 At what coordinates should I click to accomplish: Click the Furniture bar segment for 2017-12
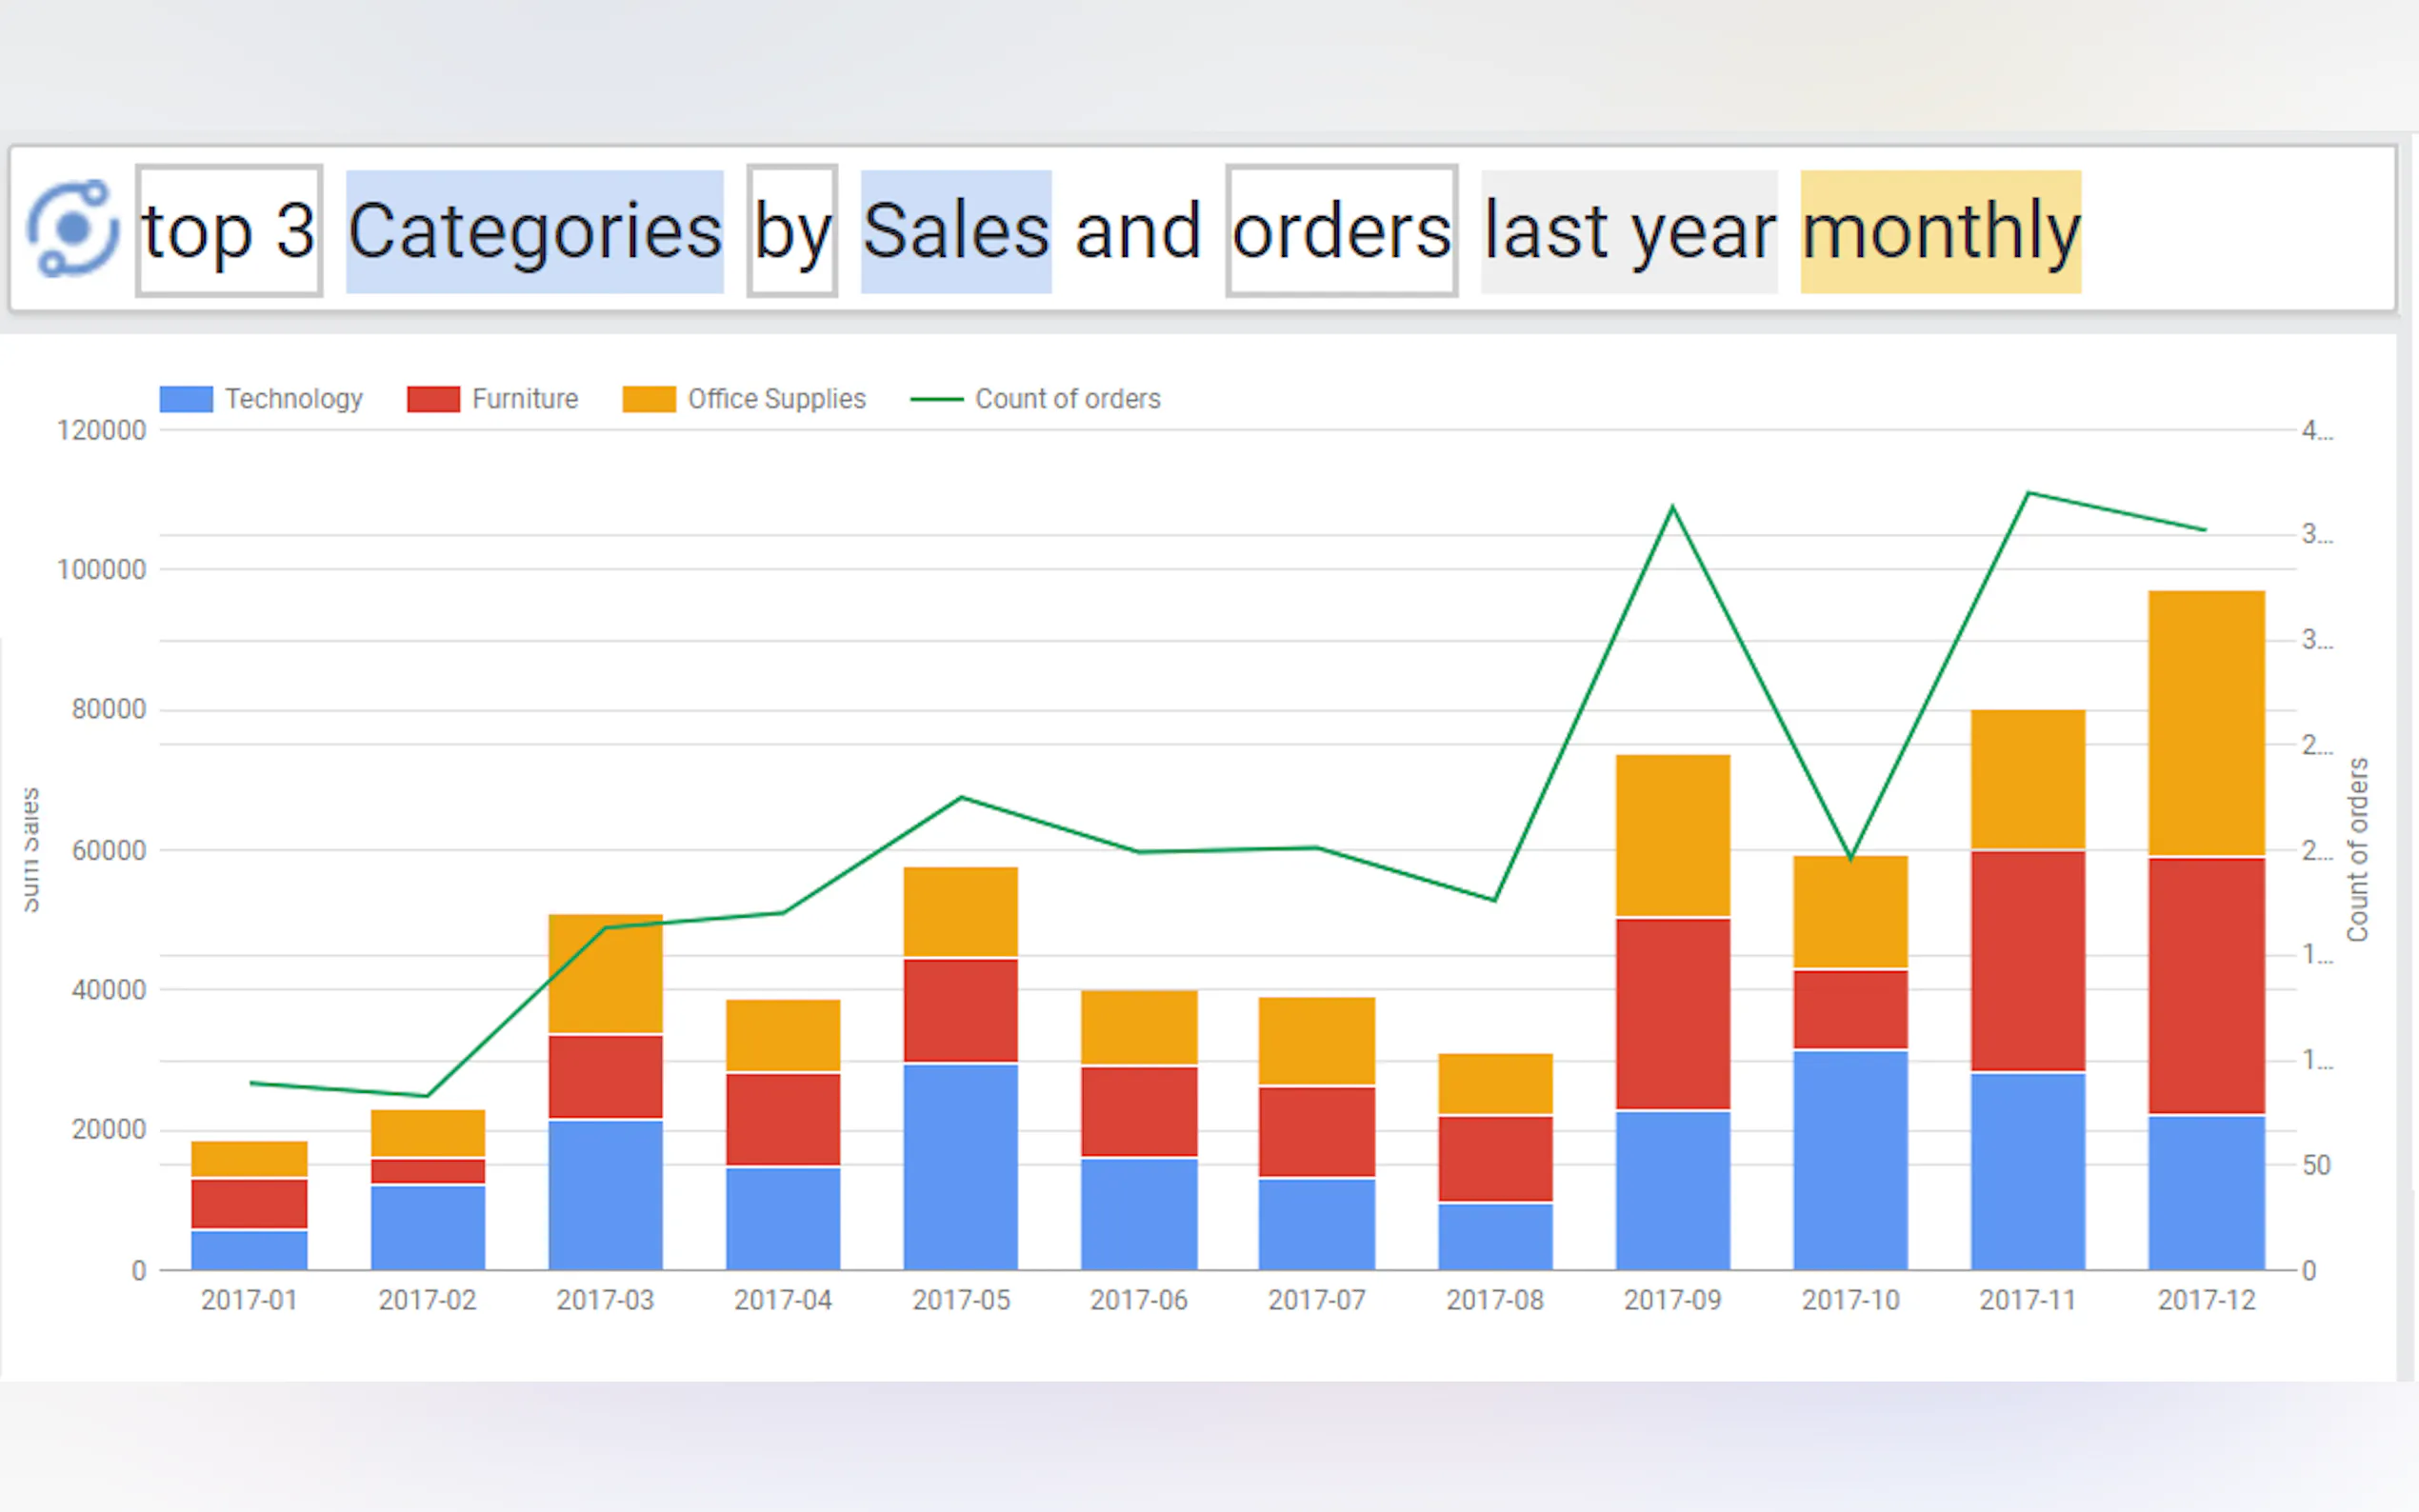[2206, 986]
